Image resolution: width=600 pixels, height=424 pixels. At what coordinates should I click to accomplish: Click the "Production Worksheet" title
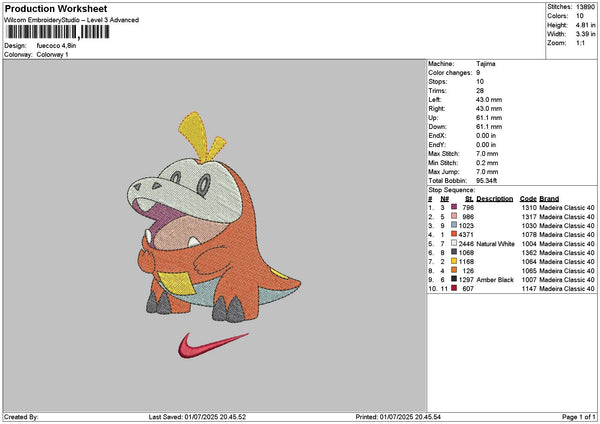56,8
